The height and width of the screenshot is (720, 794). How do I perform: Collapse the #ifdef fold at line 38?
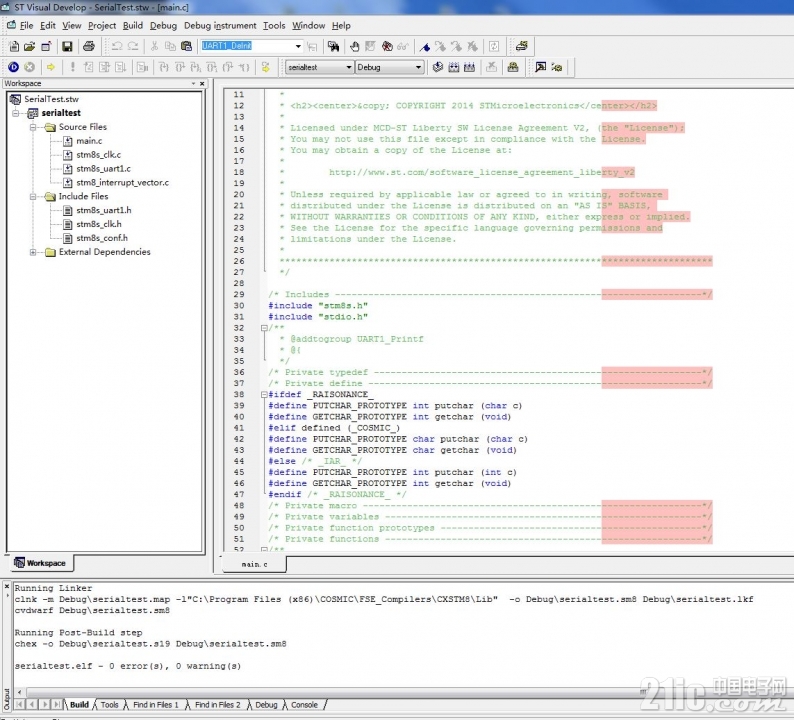(264, 394)
